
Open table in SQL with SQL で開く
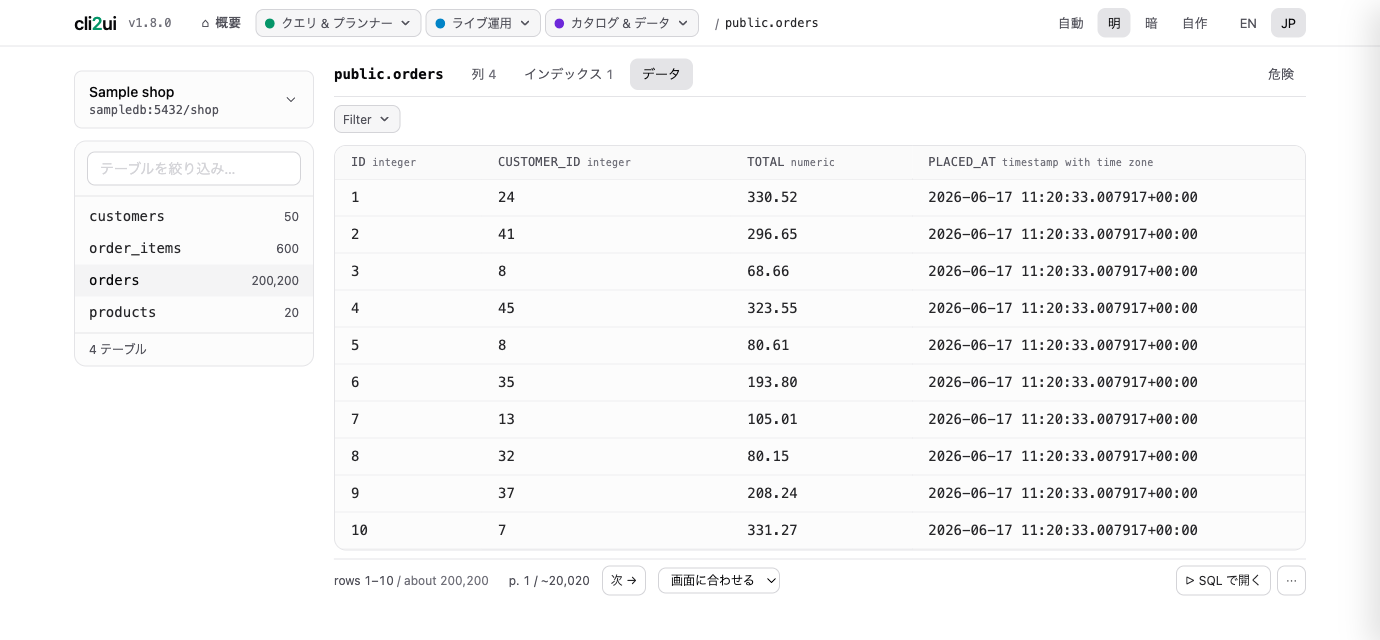tap(1223, 580)
